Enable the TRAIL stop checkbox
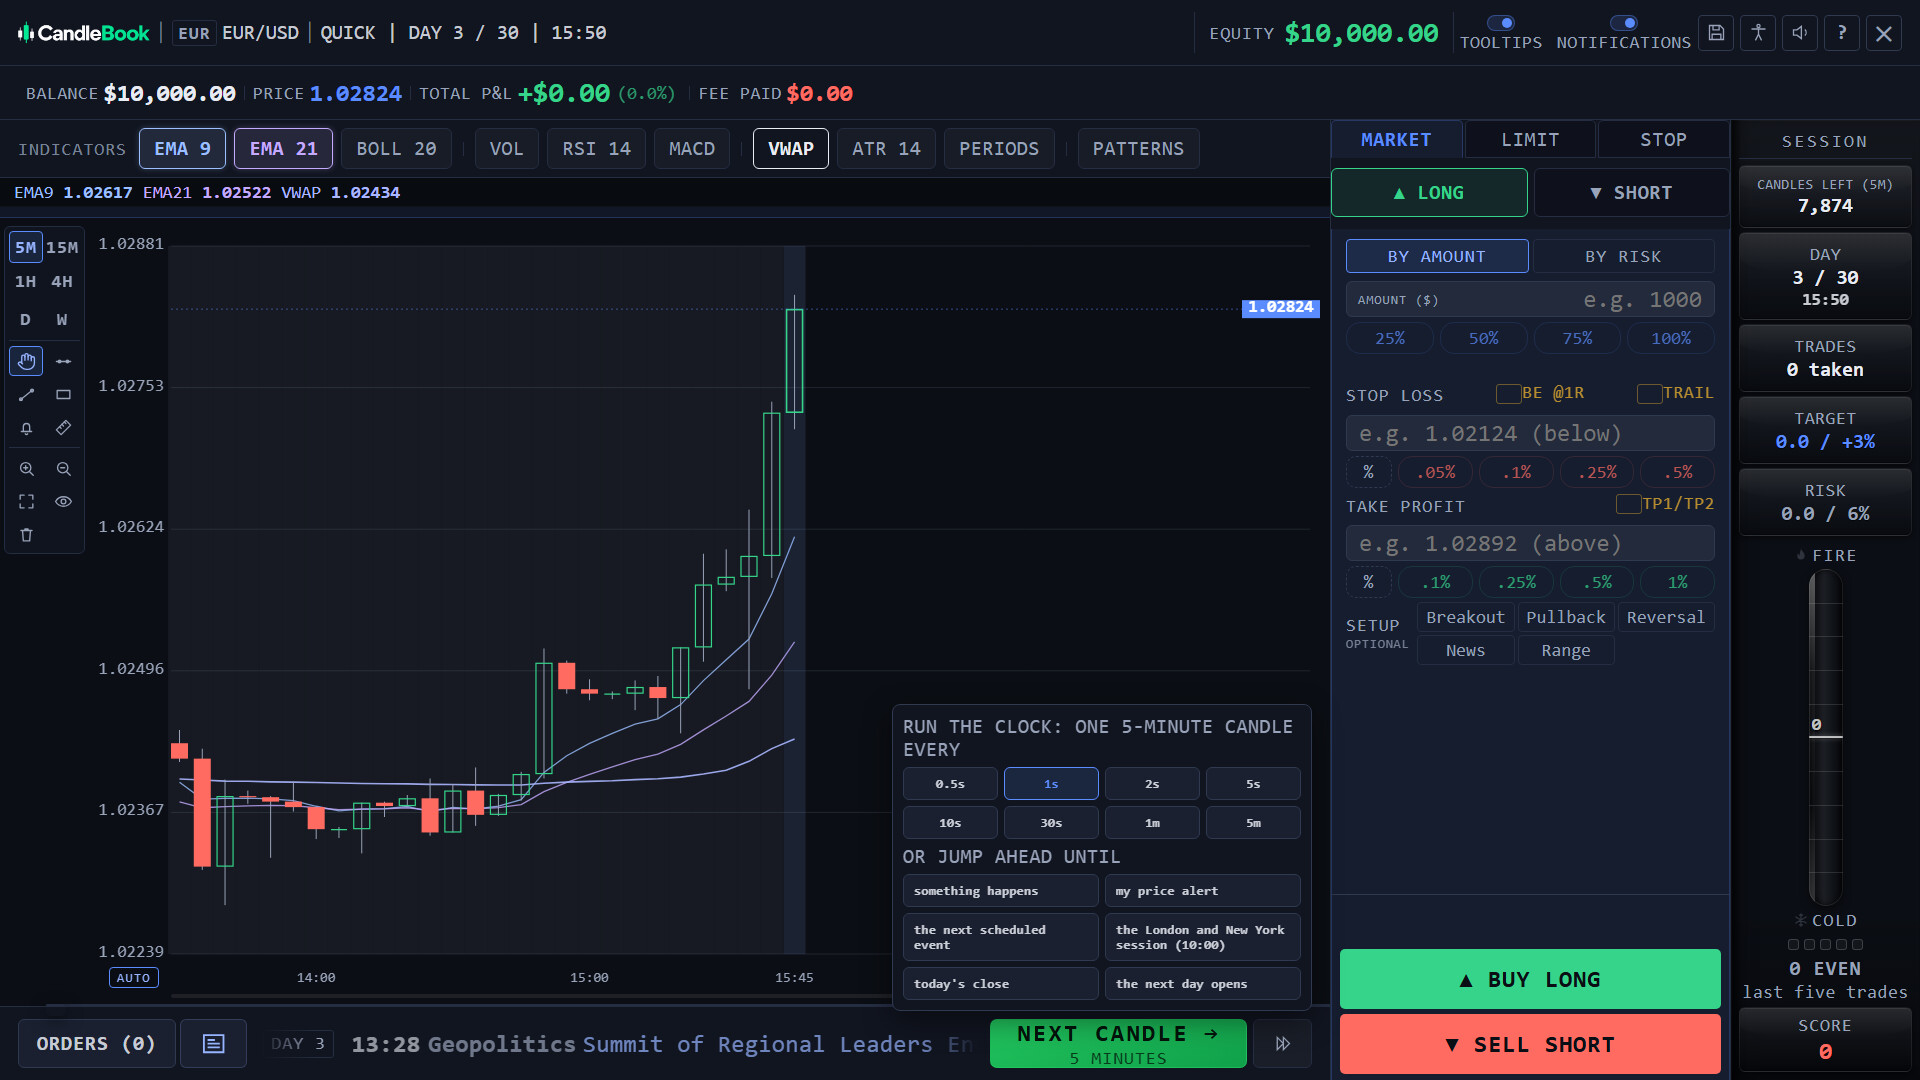 (x=1649, y=394)
